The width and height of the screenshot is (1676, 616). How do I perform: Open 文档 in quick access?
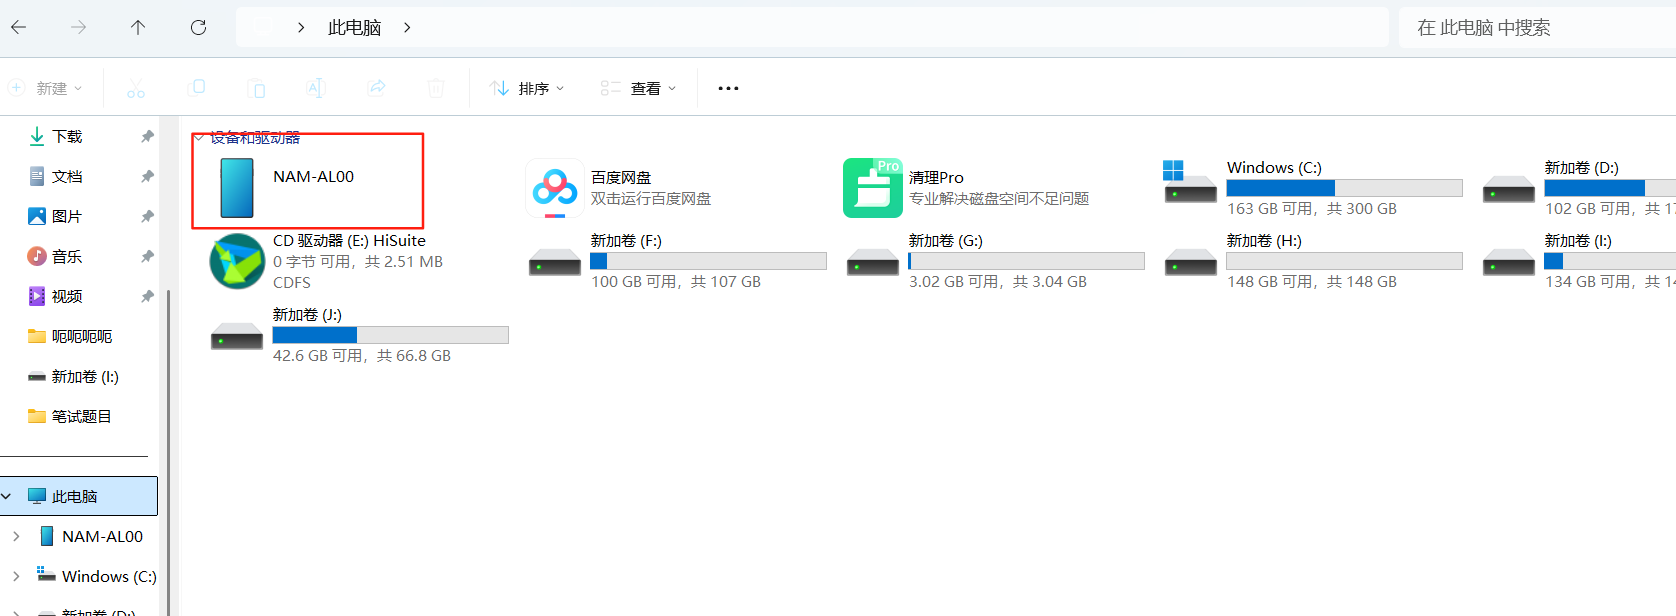pos(67,176)
